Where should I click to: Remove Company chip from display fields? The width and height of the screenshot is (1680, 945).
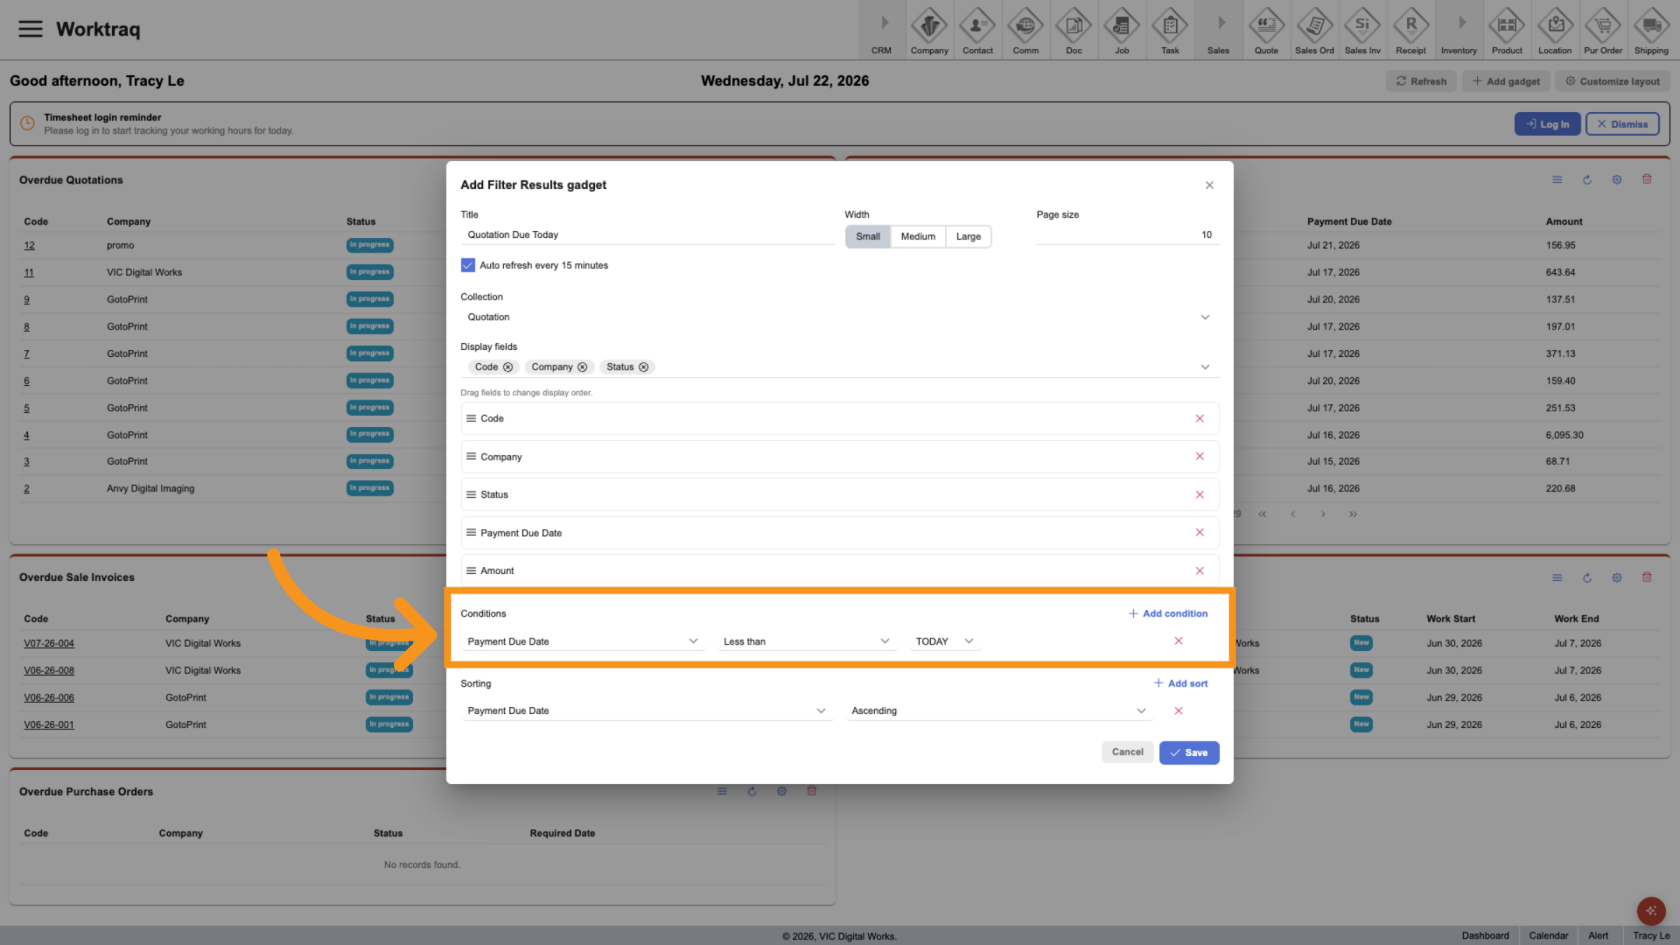pos(582,367)
